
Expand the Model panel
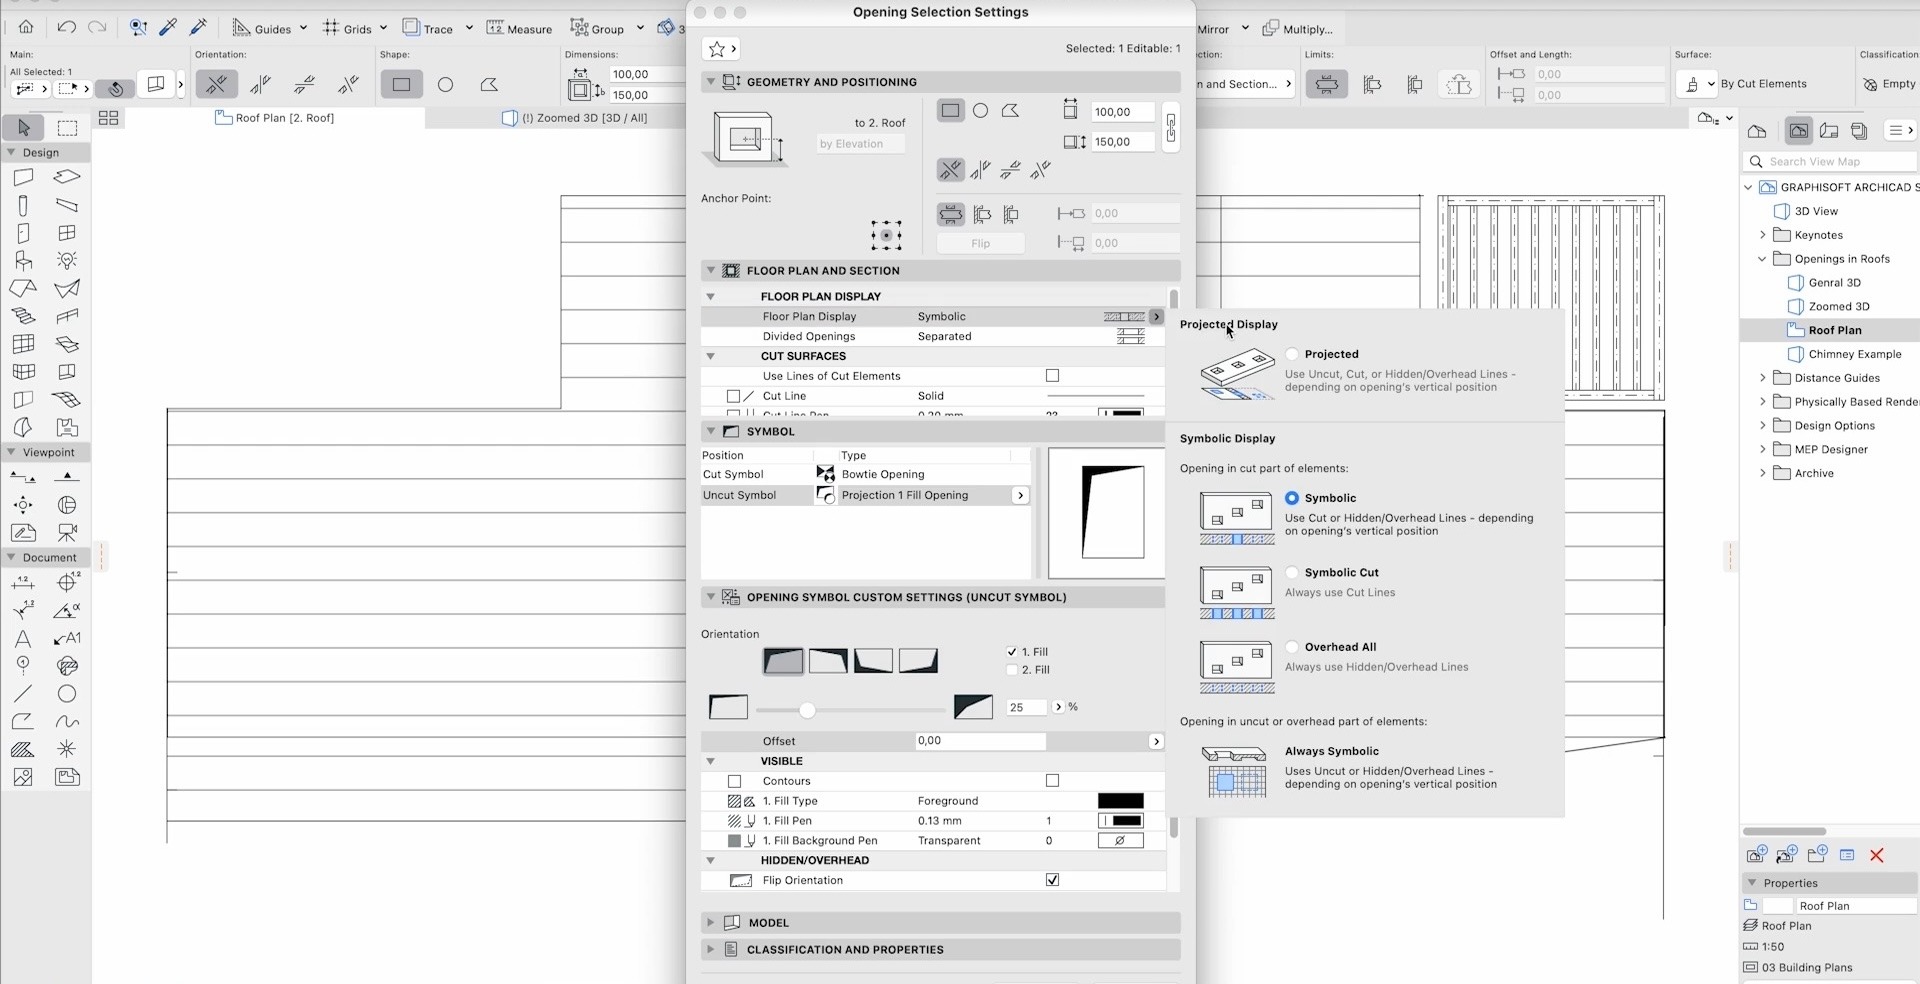coord(711,923)
